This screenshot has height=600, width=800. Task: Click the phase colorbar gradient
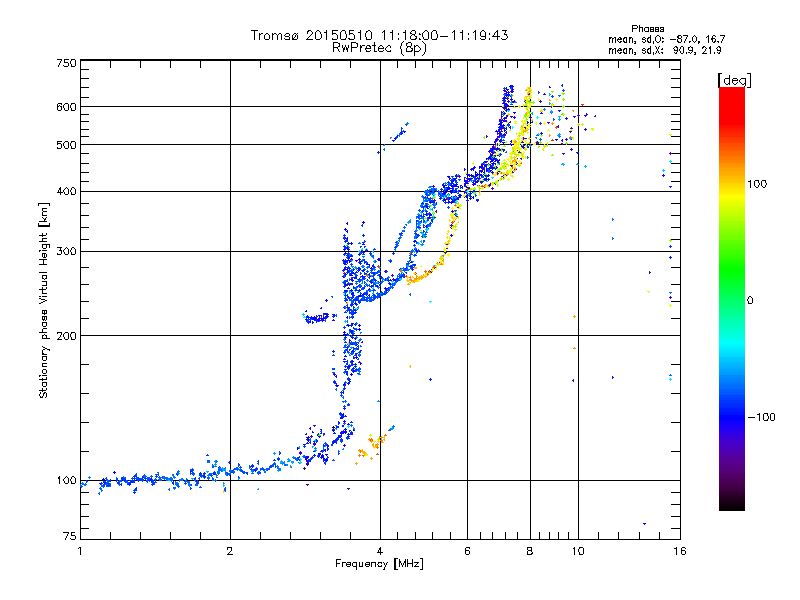coord(732,299)
